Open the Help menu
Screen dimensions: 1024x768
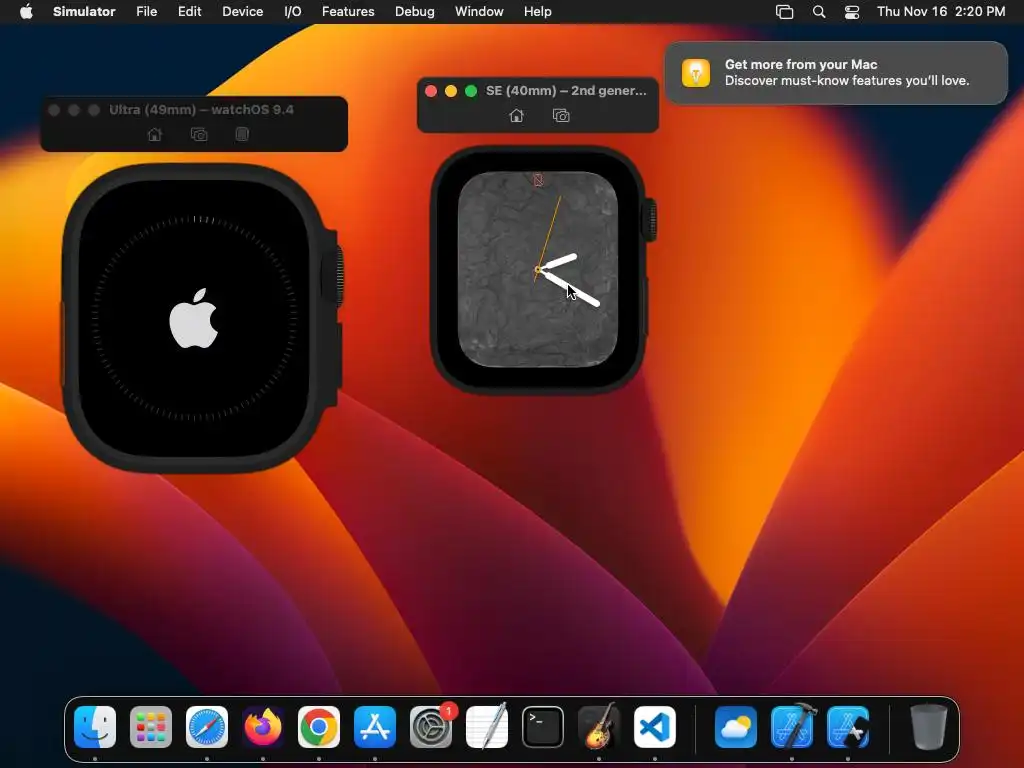(537, 11)
